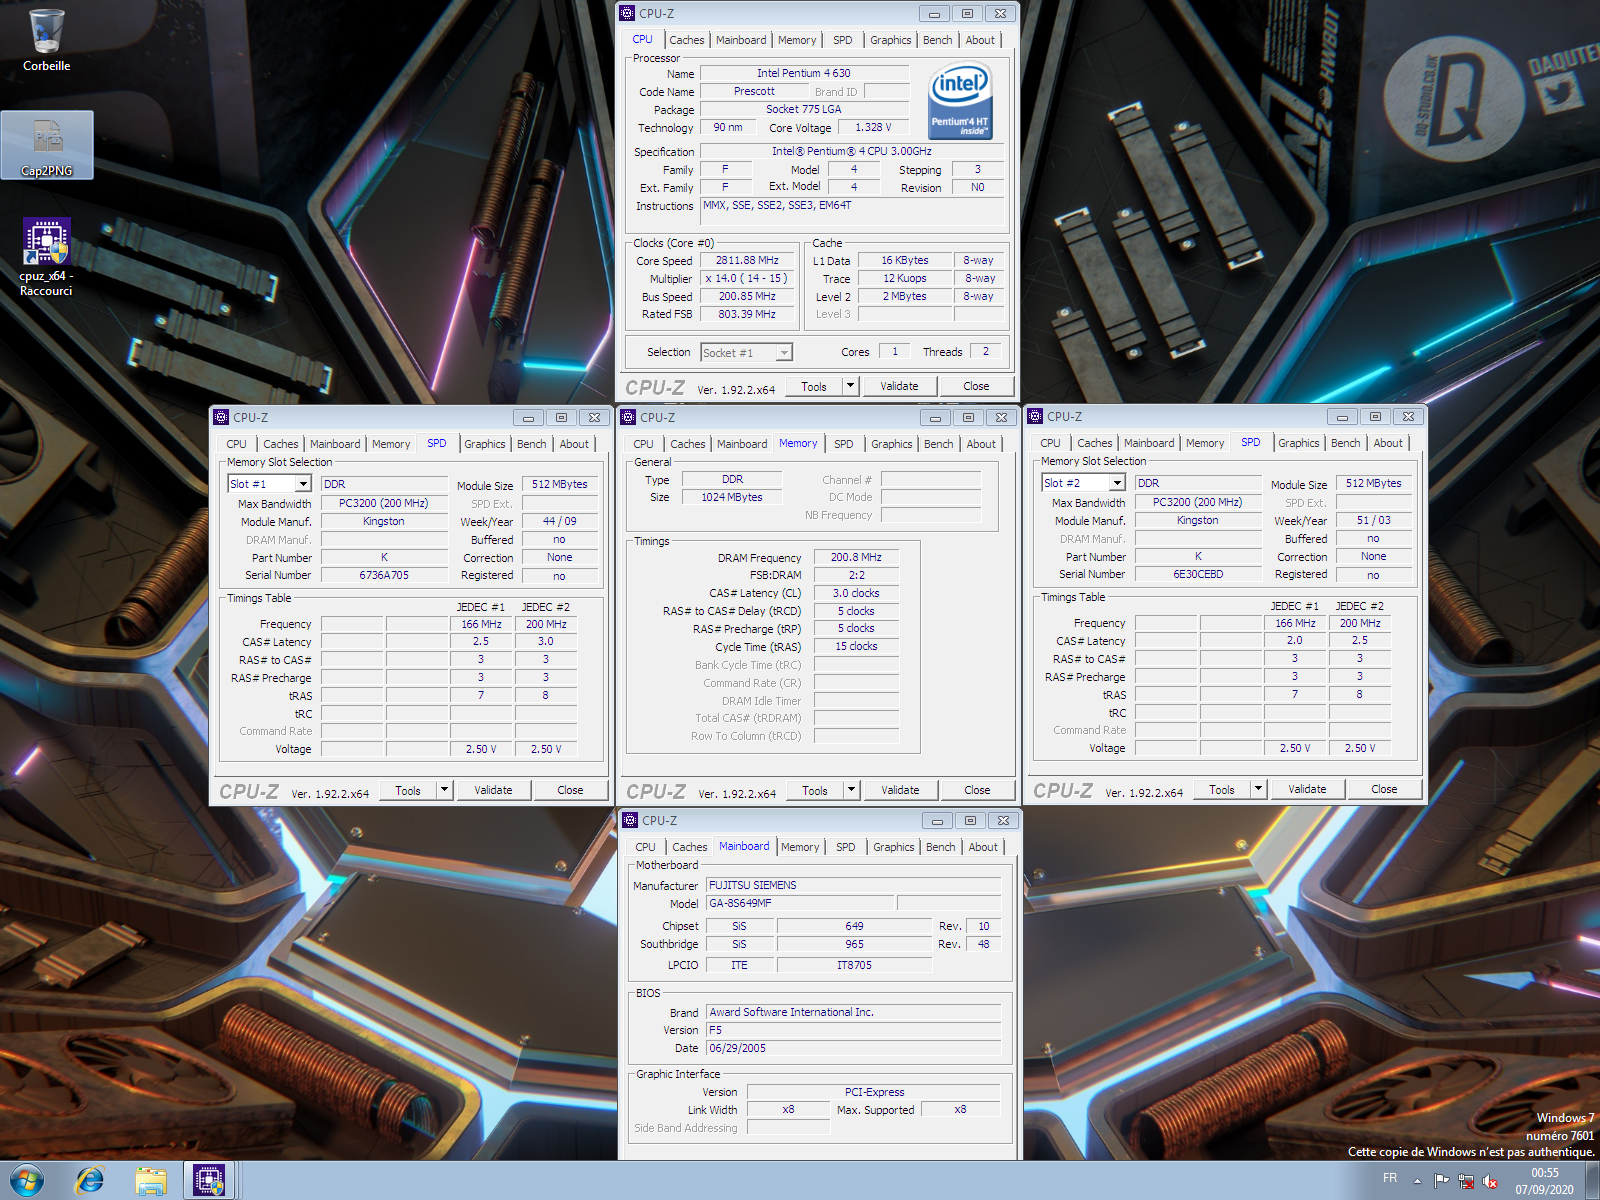Open the Slot #1 memory slot dropdown
This screenshot has width=1600, height=1200.
pos(270,484)
